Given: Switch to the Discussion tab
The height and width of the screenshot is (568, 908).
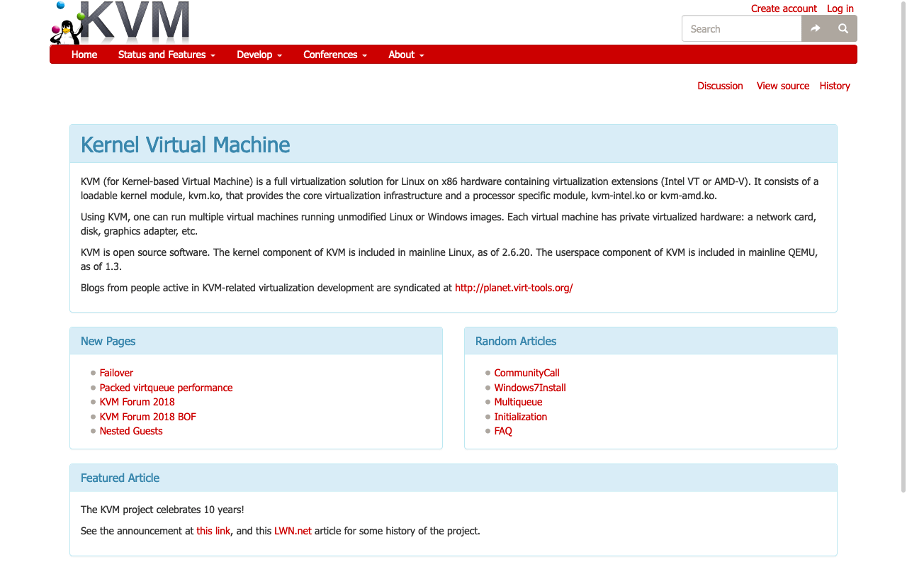Looking at the screenshot, I should 720,86.
